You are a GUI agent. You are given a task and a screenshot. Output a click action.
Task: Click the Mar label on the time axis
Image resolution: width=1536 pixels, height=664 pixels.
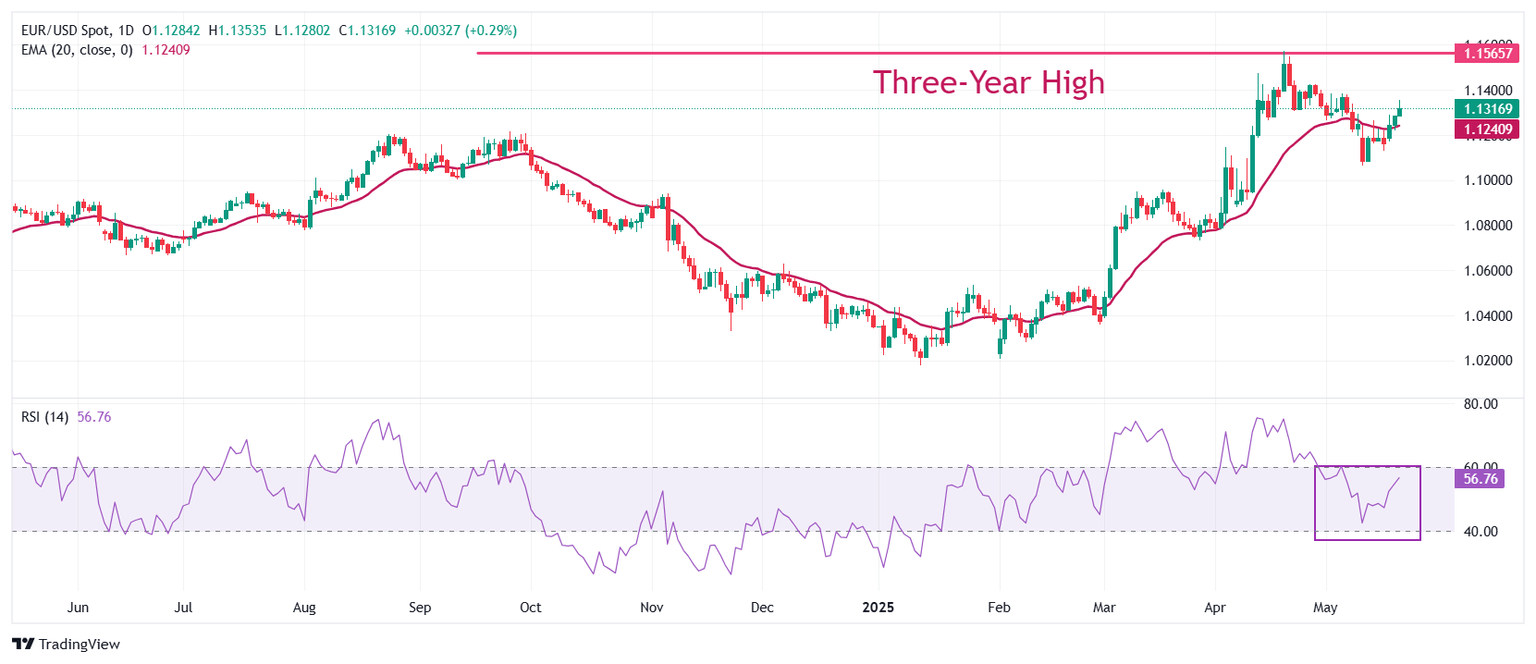1103,607
